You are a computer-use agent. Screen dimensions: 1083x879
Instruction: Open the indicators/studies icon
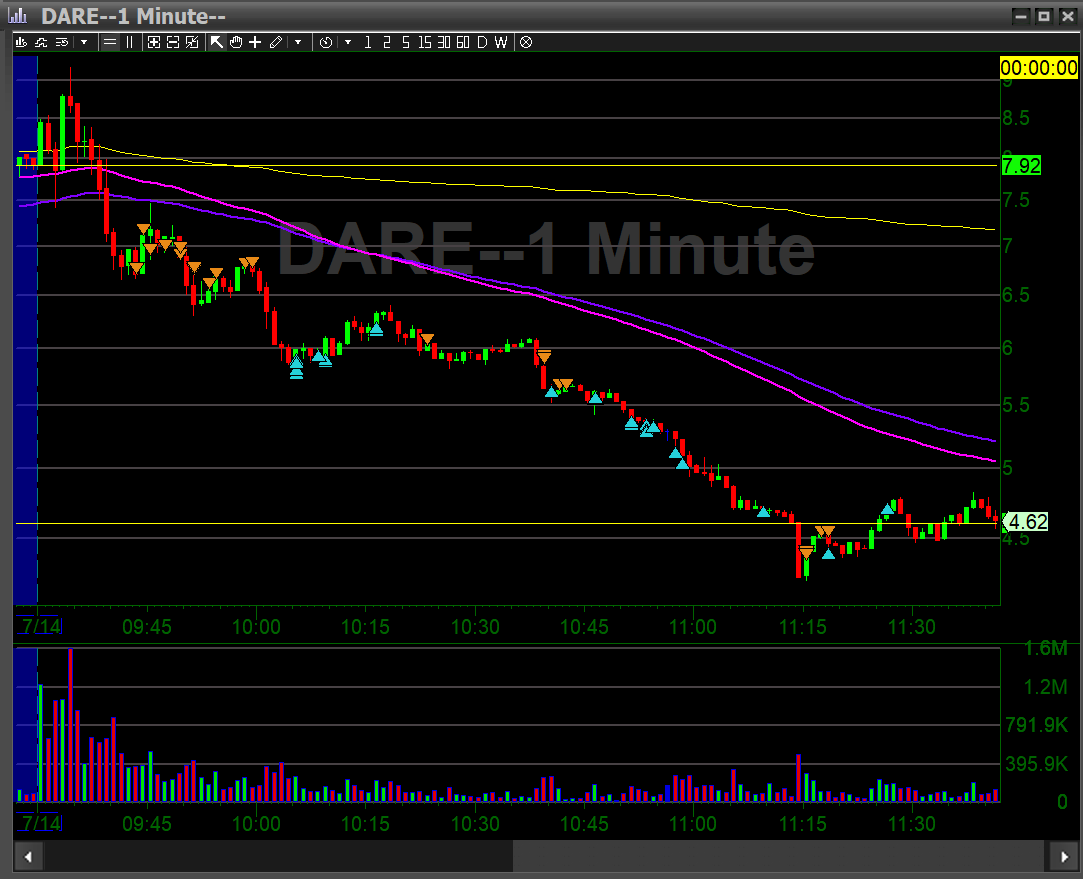pyautogui.click(x=41, y=42)
